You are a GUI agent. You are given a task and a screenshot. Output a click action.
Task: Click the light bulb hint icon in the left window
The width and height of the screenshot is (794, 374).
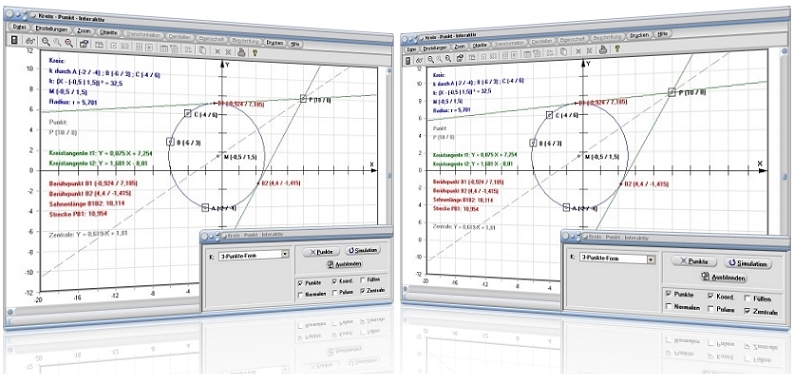[255, 52]
